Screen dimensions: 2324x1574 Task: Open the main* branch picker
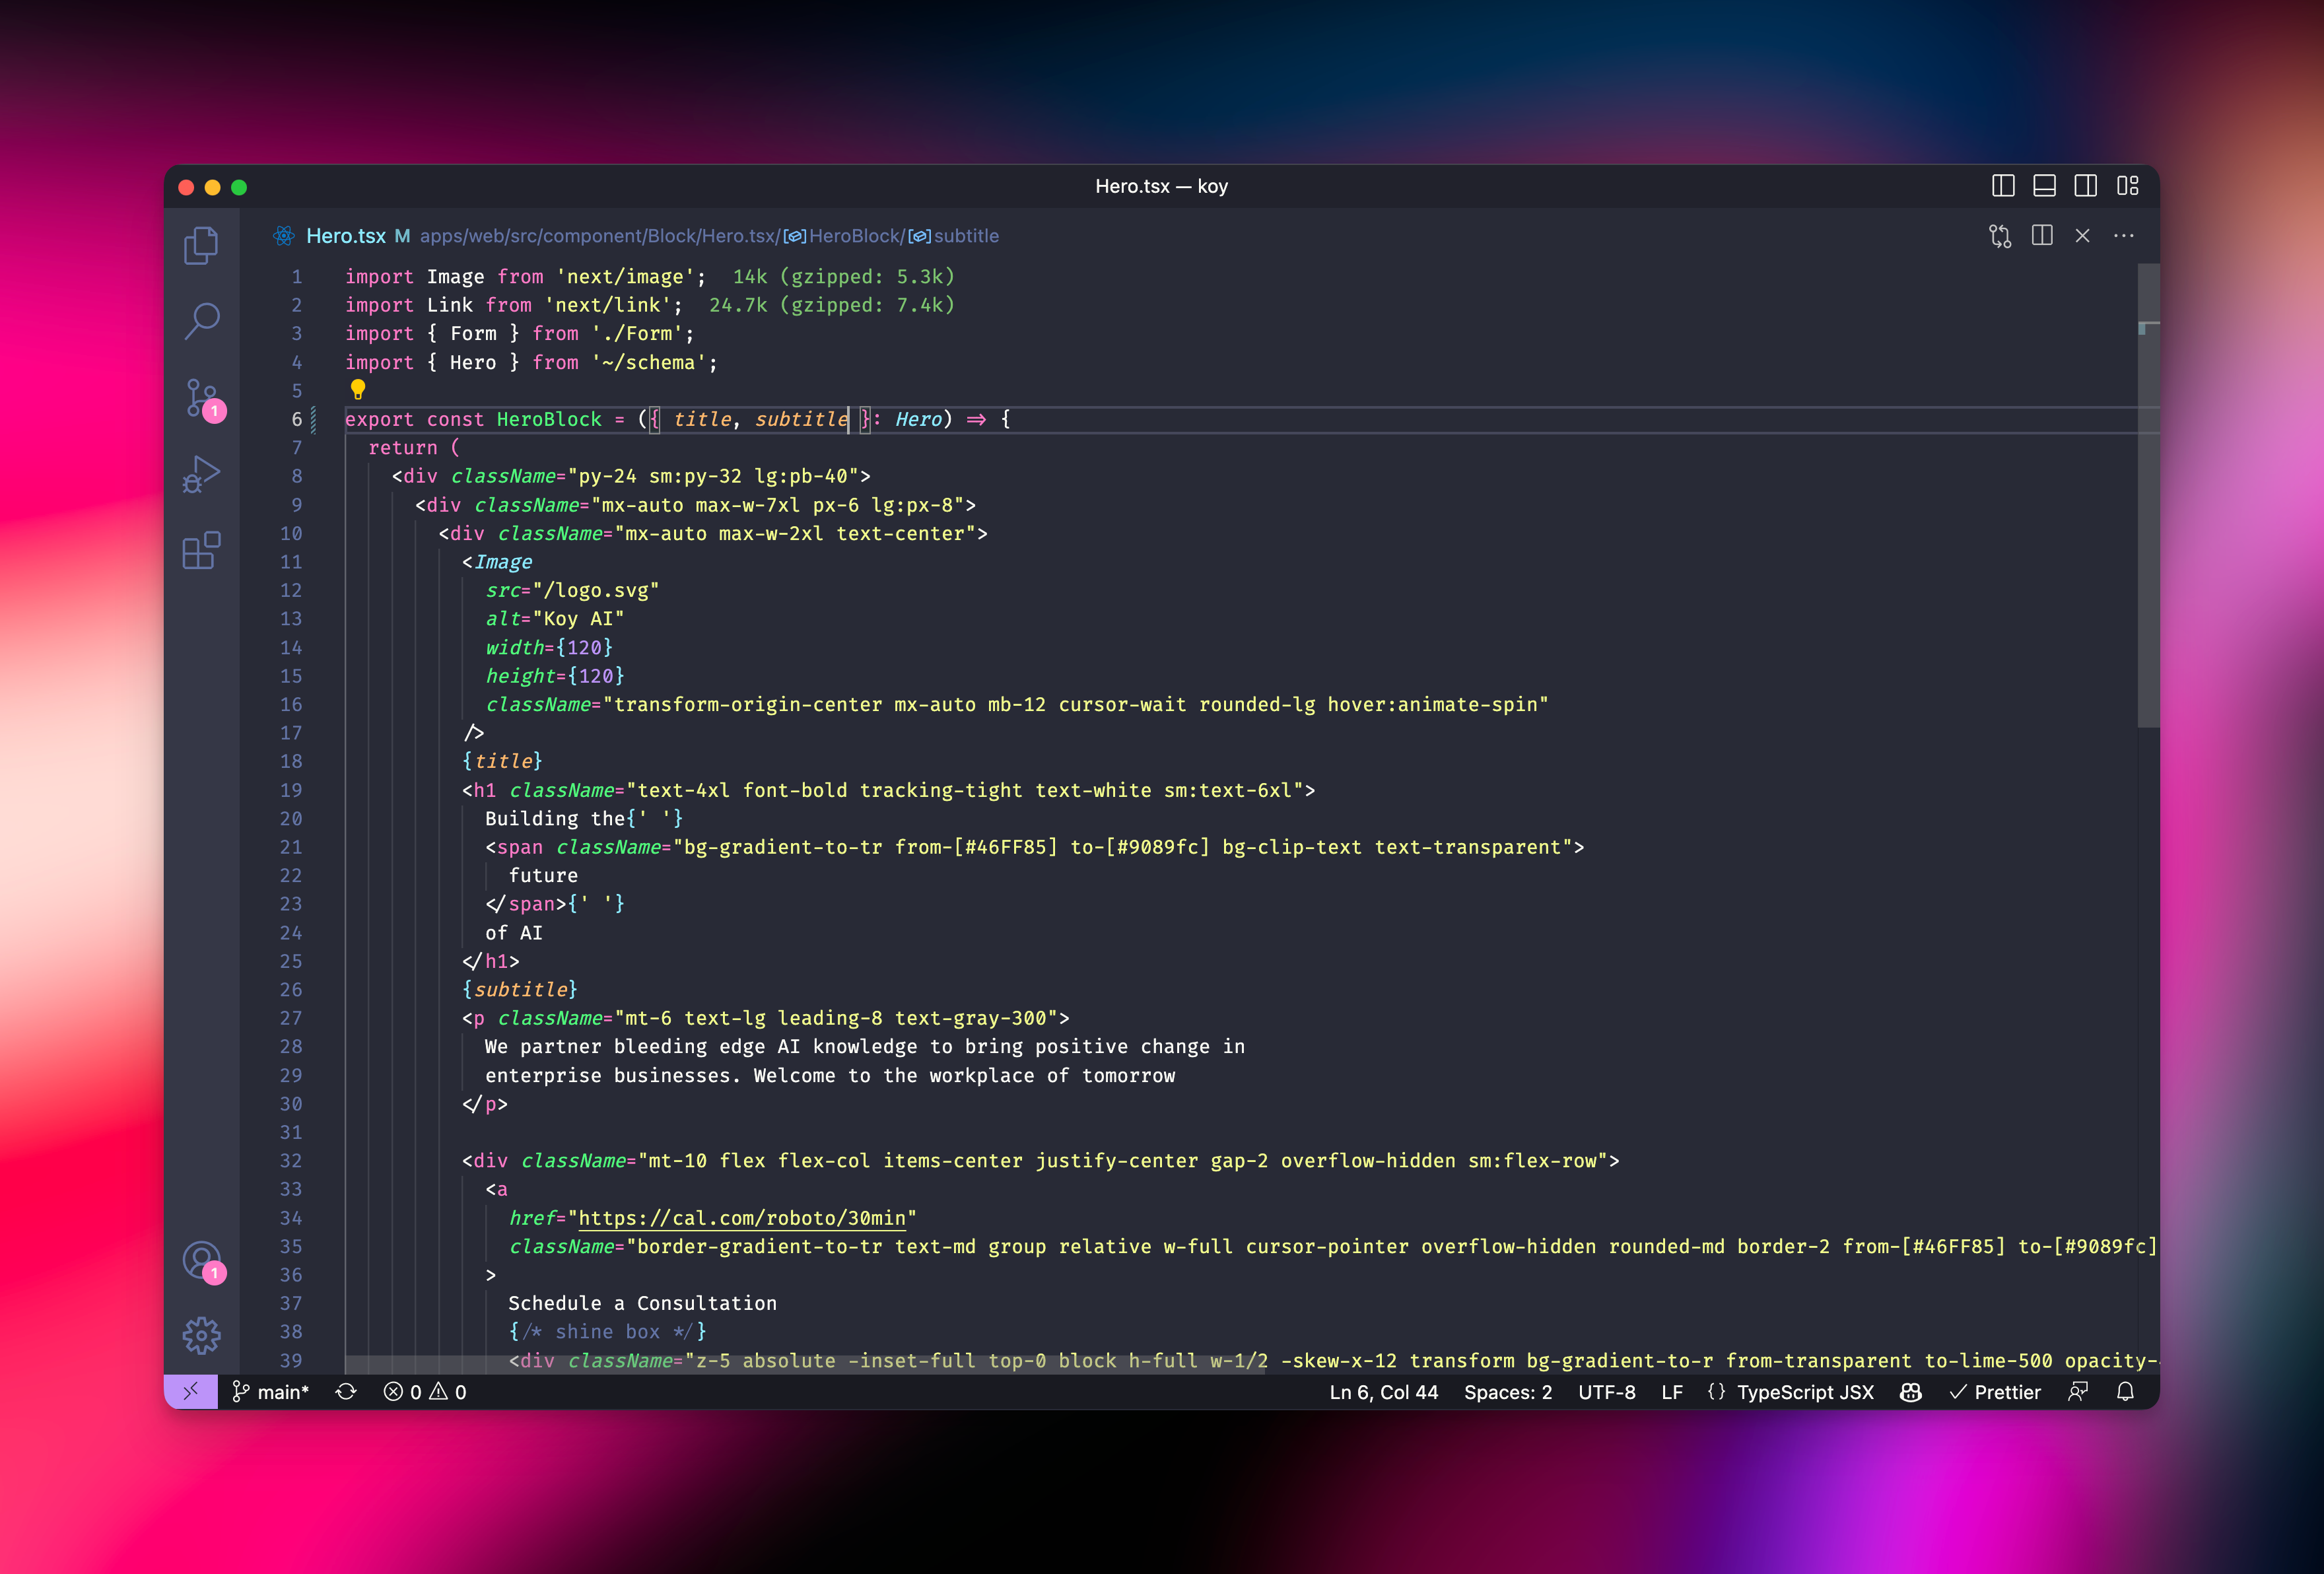[271, 1392]
